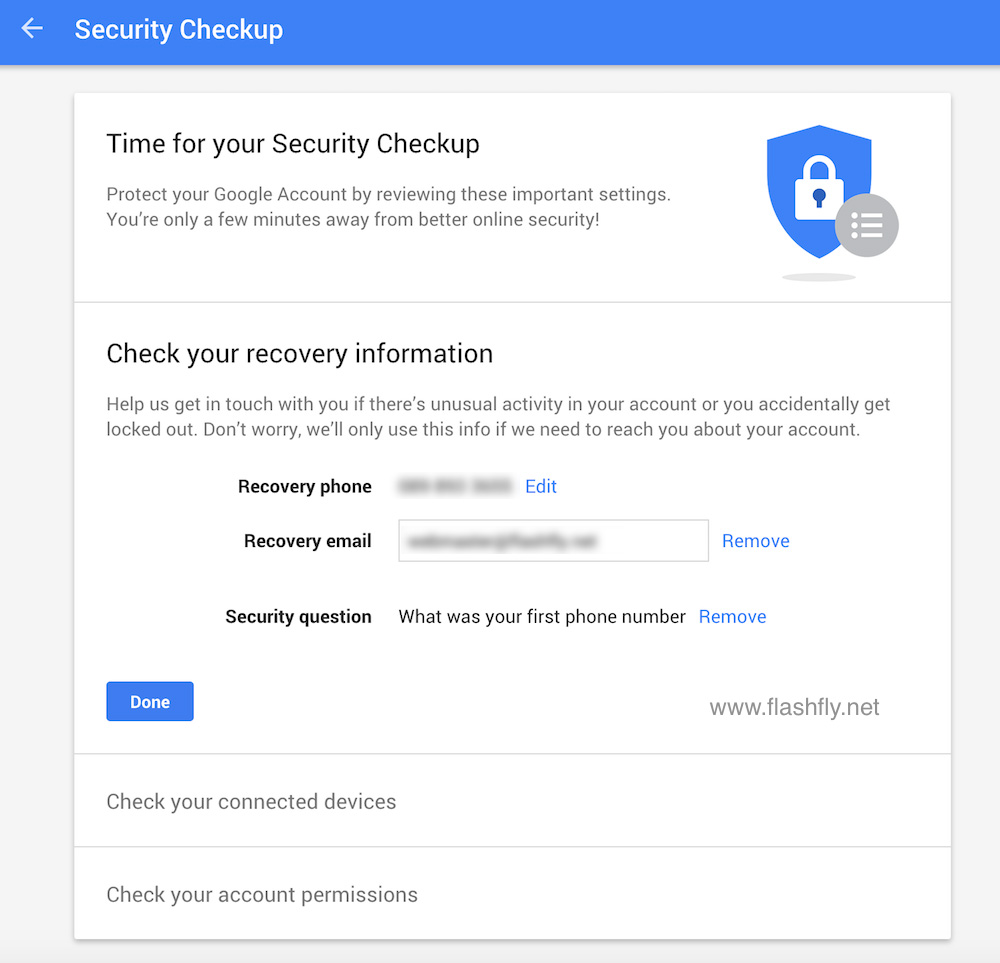Expand Check your connected devices section
The image size is (1000, 963).
251,802
